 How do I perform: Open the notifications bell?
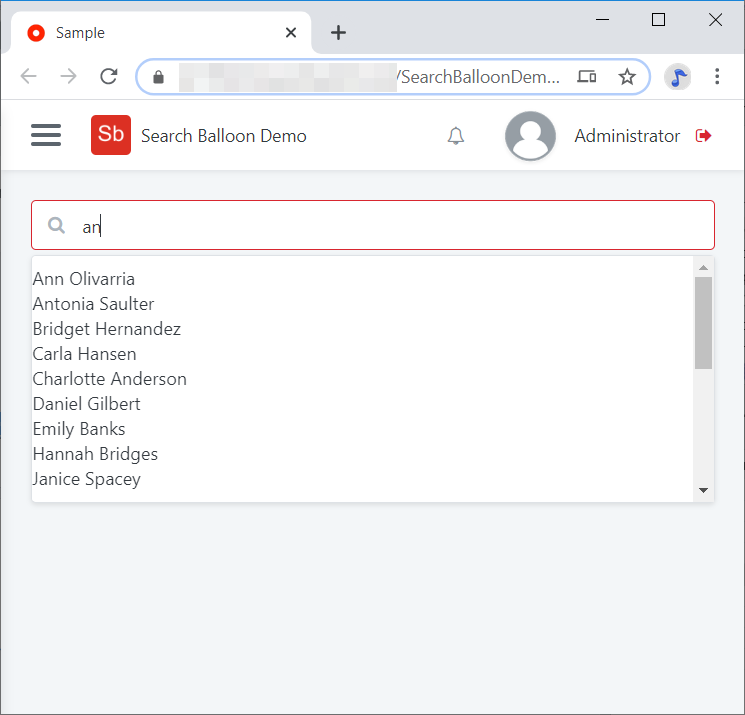coord(456,136)
